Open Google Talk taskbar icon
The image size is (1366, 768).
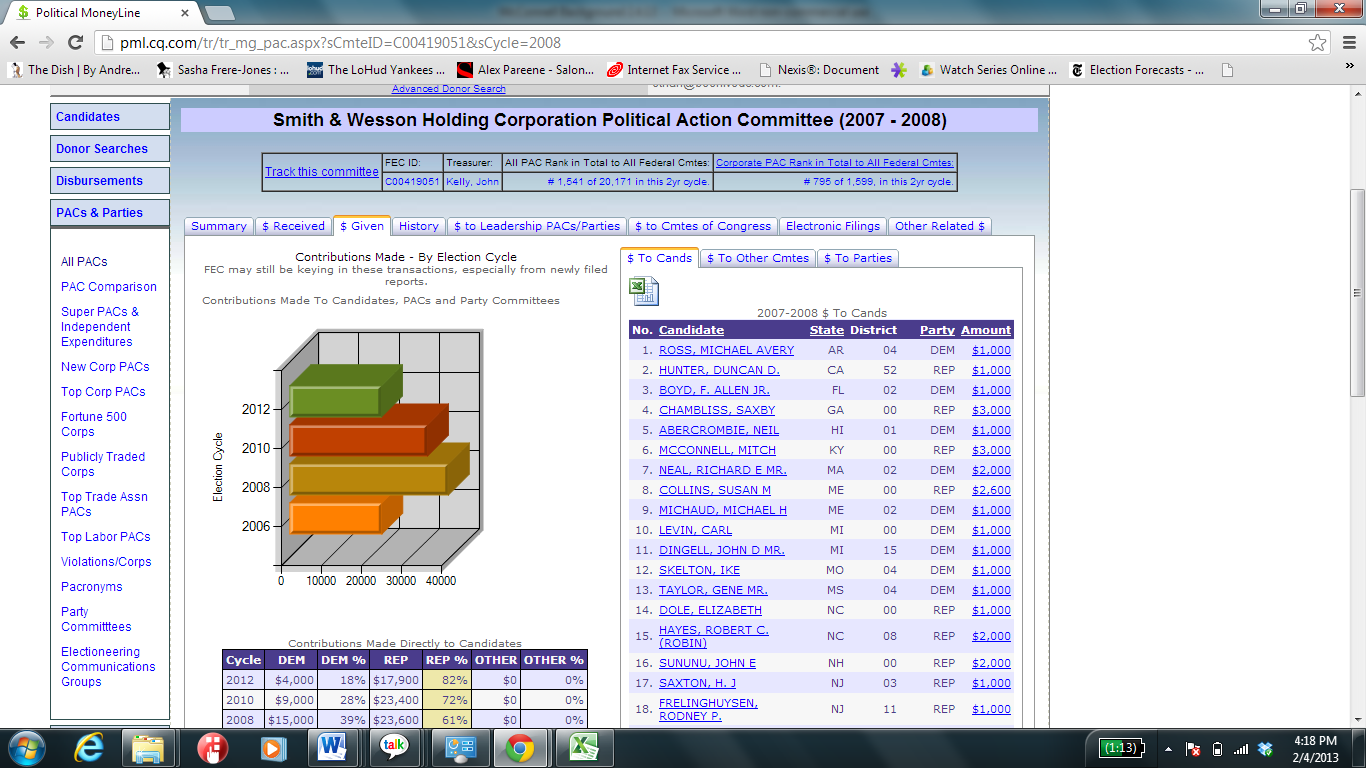point(395,748)
